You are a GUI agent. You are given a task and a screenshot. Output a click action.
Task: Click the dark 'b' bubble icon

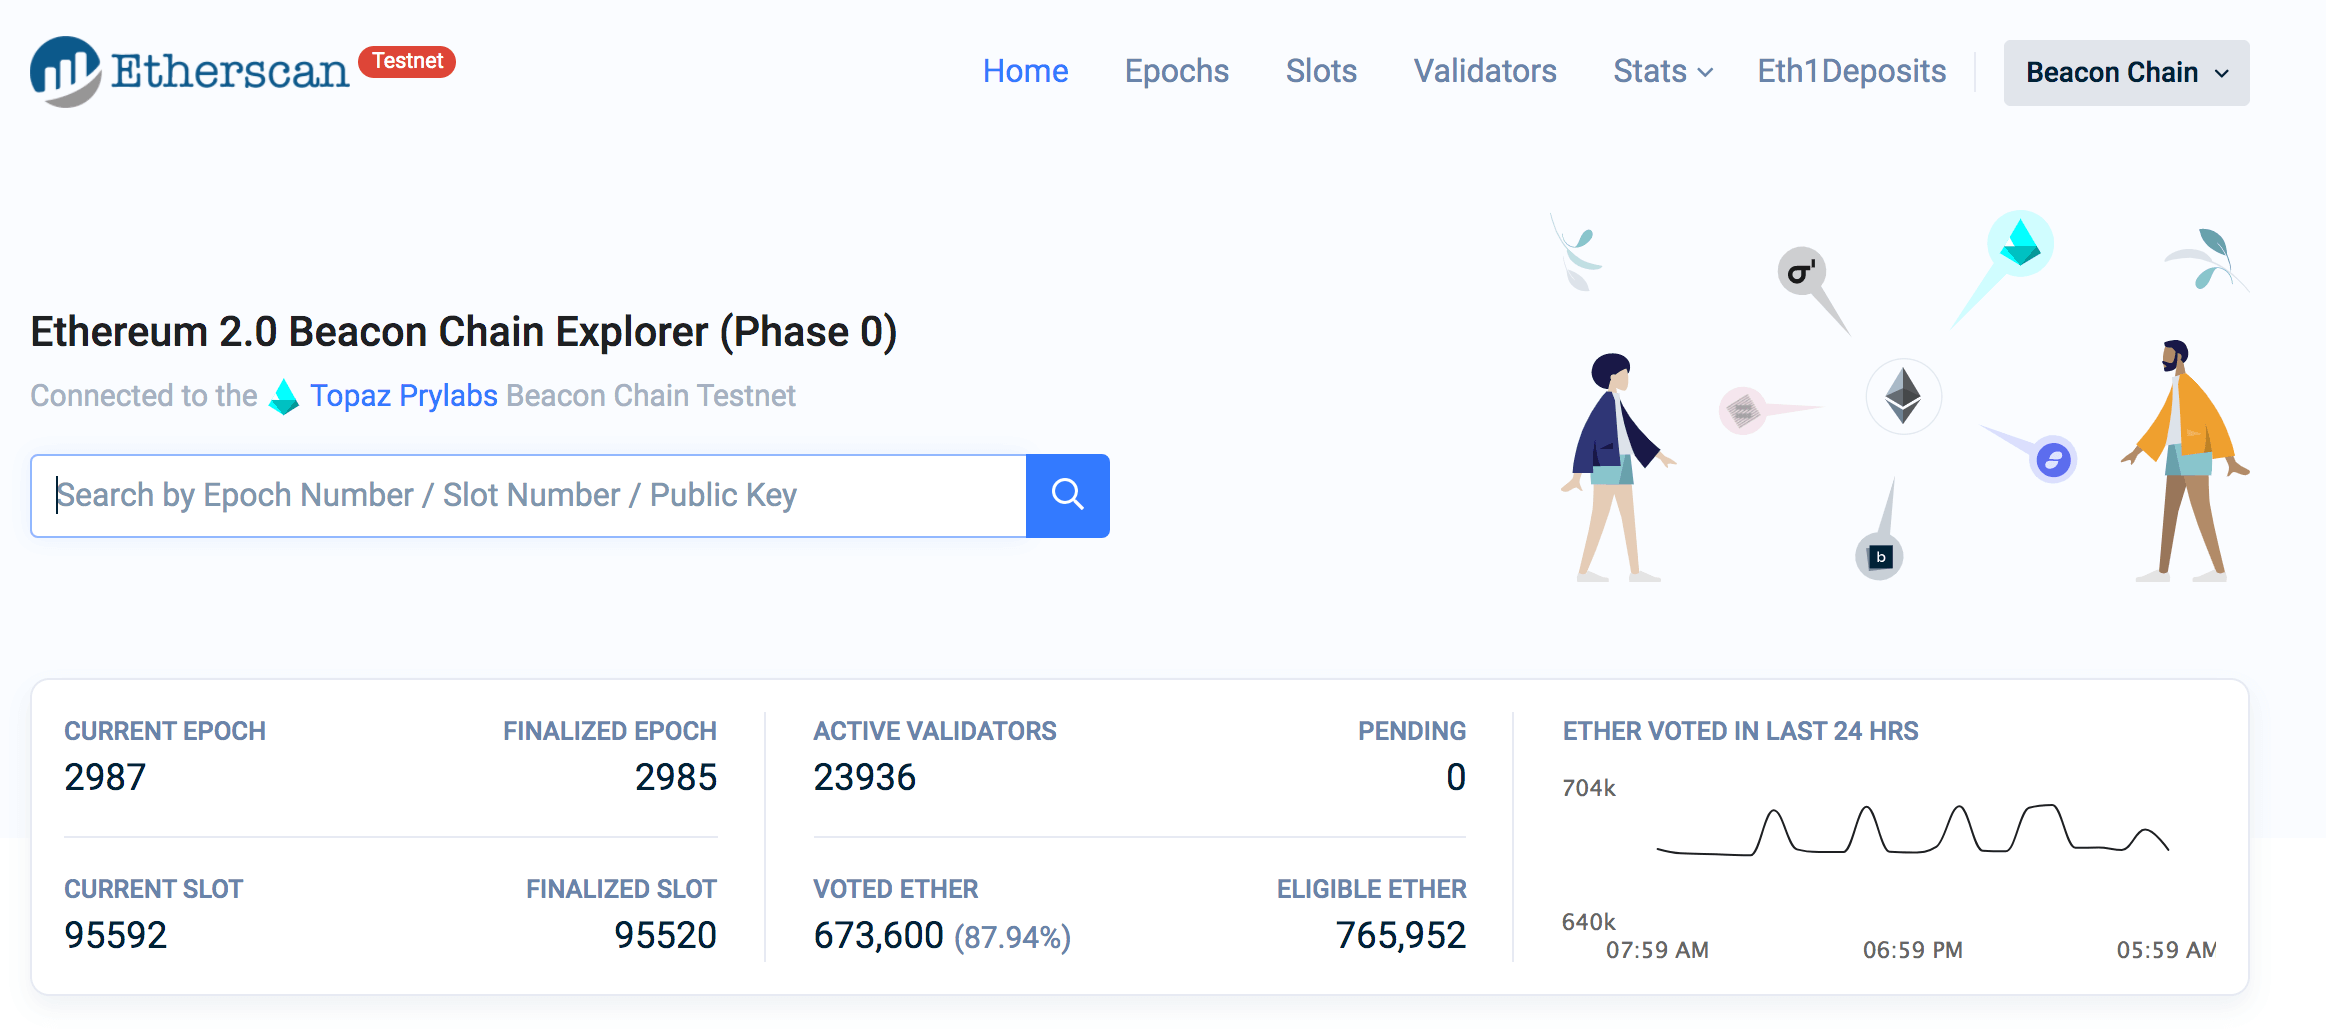click(x=1880, y=557)
